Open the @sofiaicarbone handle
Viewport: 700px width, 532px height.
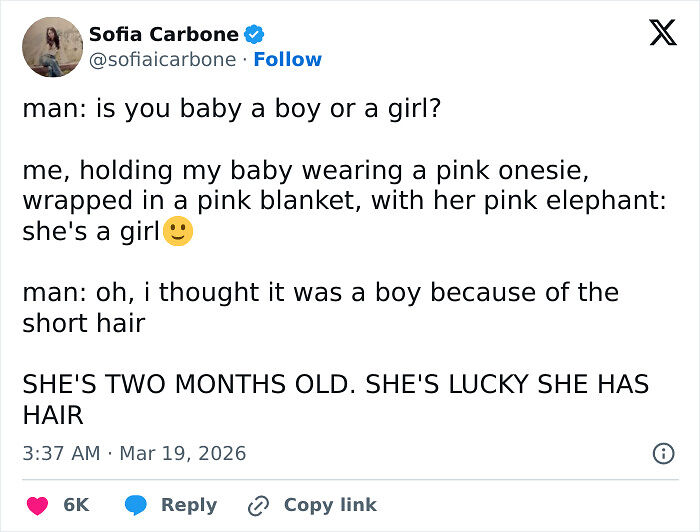click(x=164, y=60)
